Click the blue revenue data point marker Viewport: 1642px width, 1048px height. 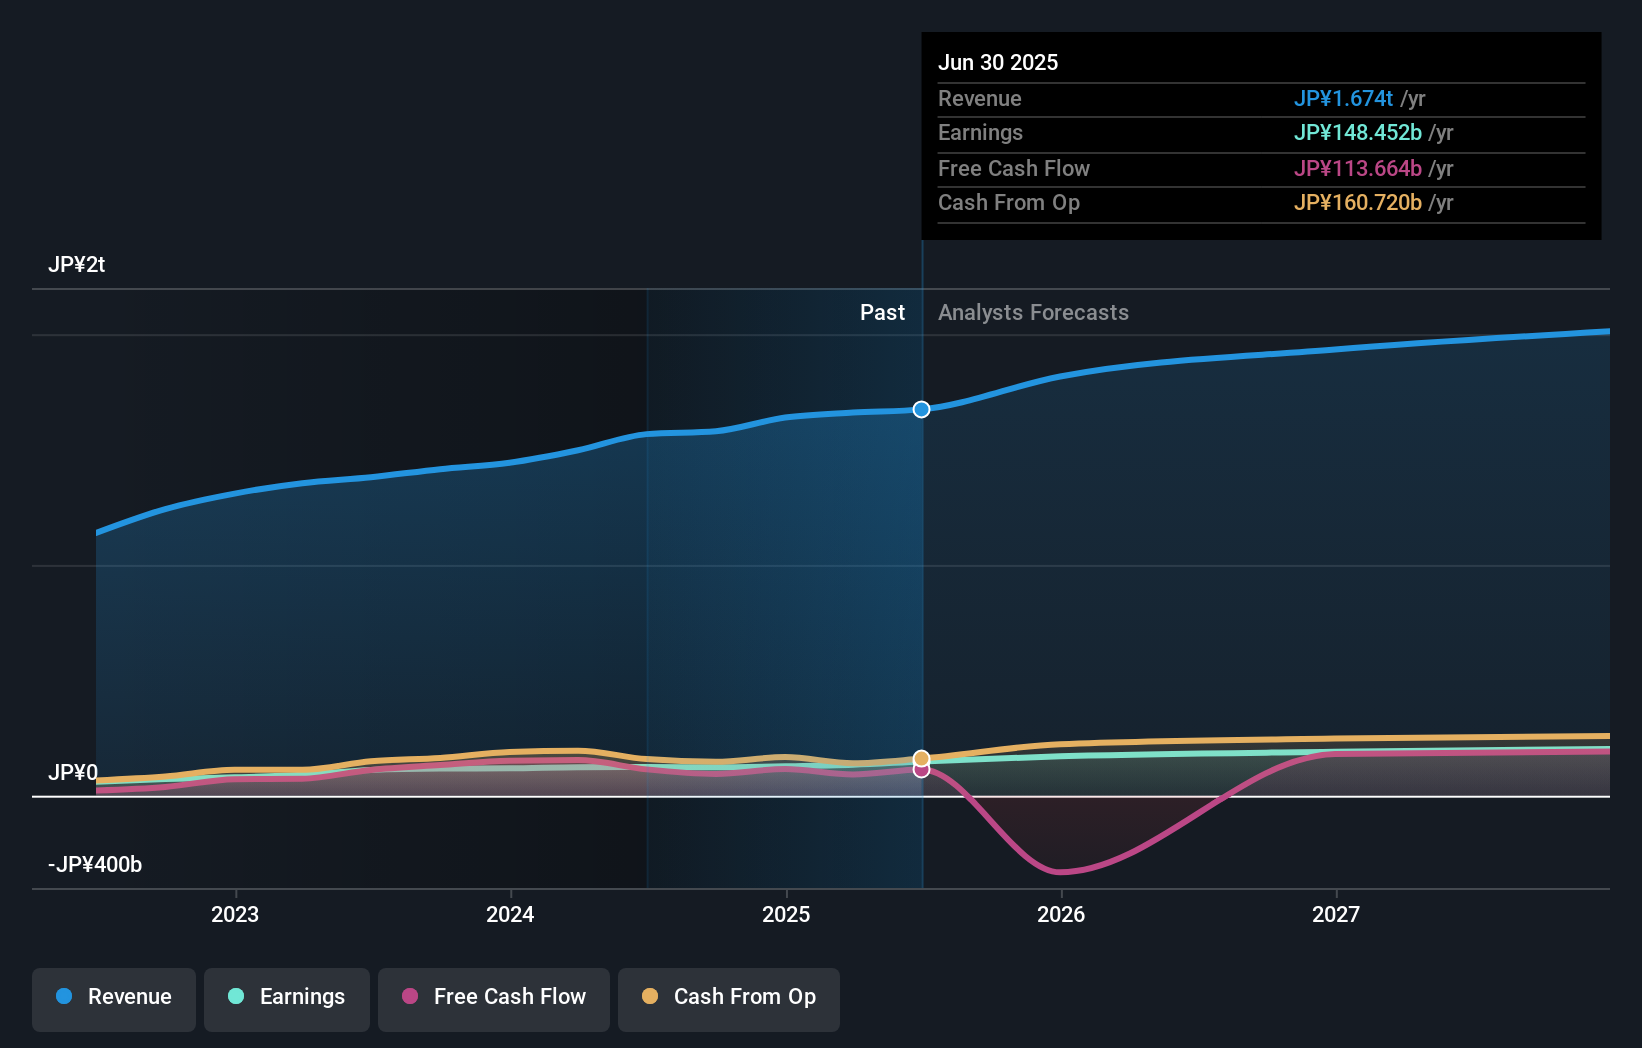coord(921,409)
